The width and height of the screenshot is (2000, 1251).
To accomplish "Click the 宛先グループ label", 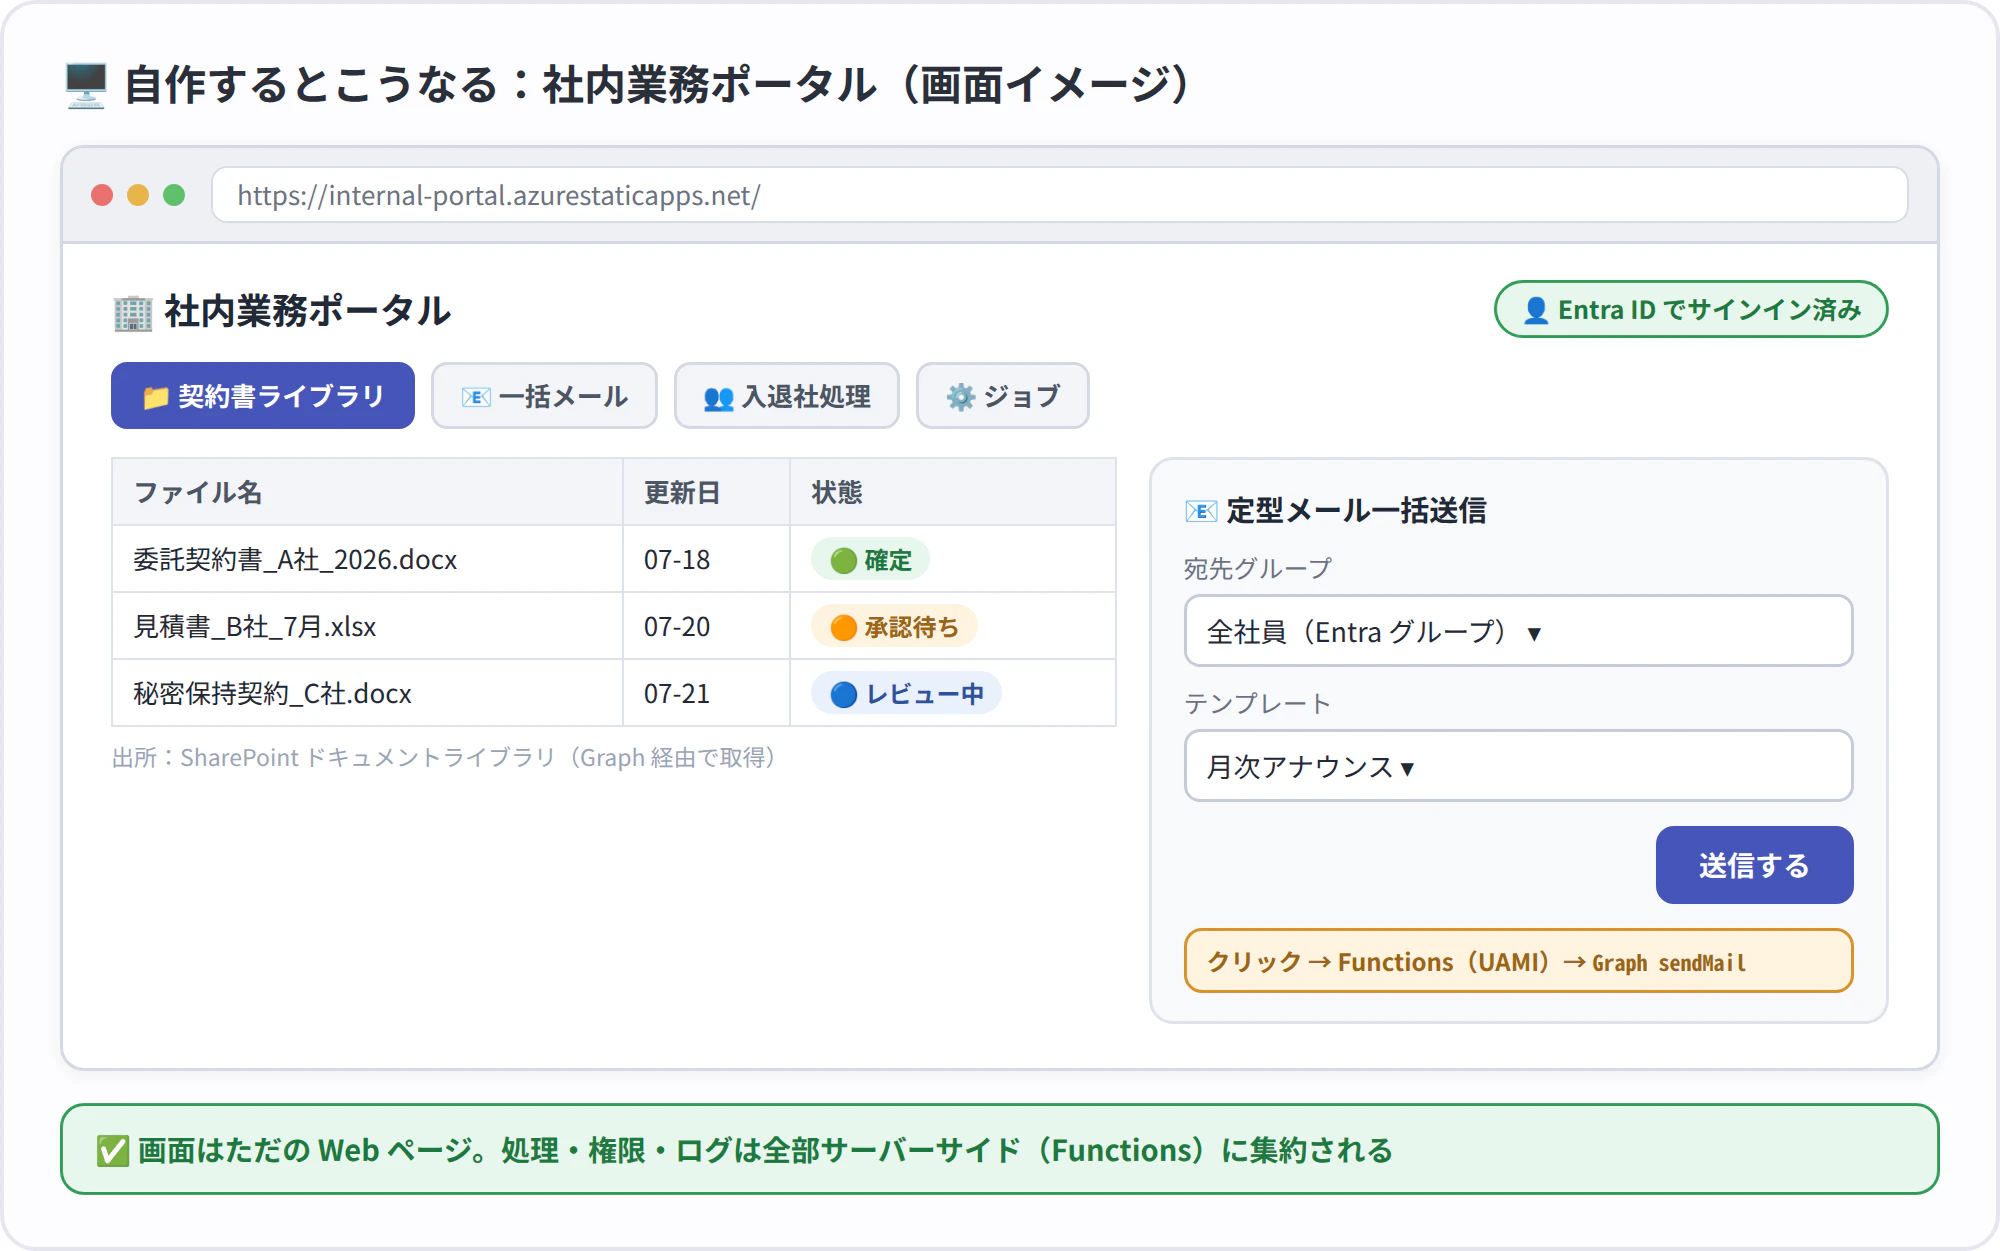I will pyautogui.click(x=1258, y=568).
